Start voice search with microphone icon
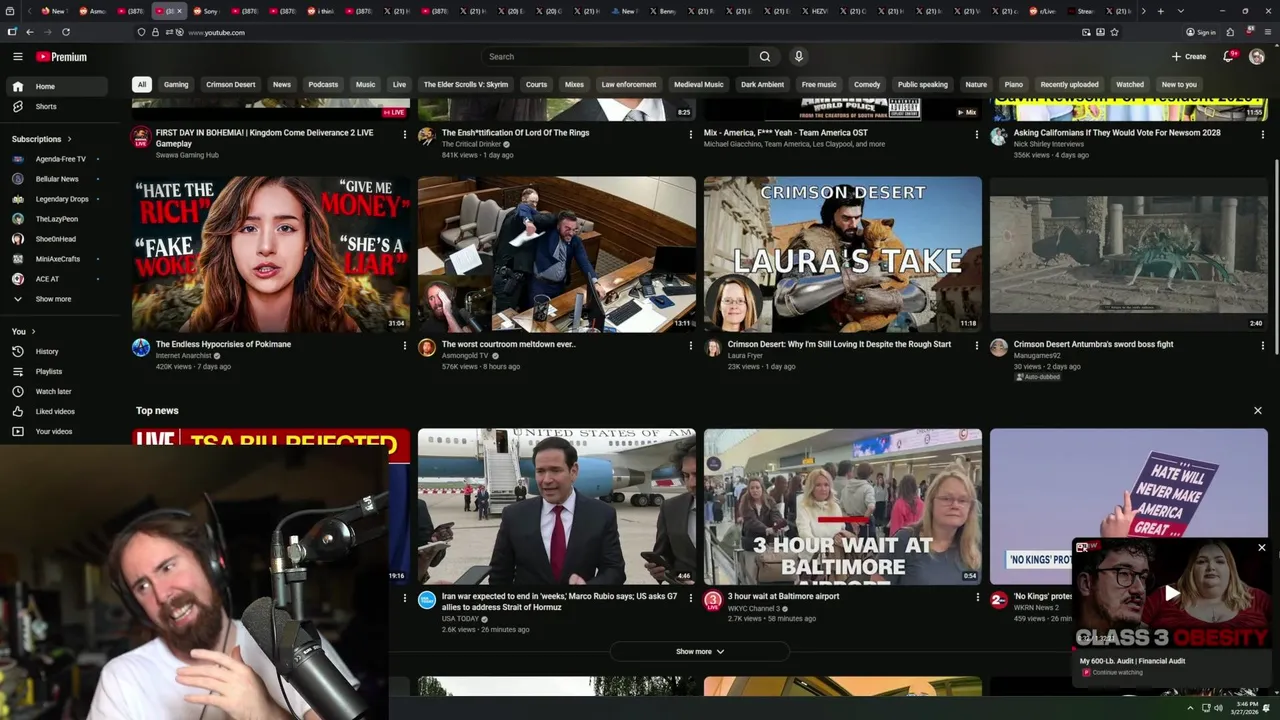The height and width of the screenshot is (720, 1280). click(x=798, y=57)
